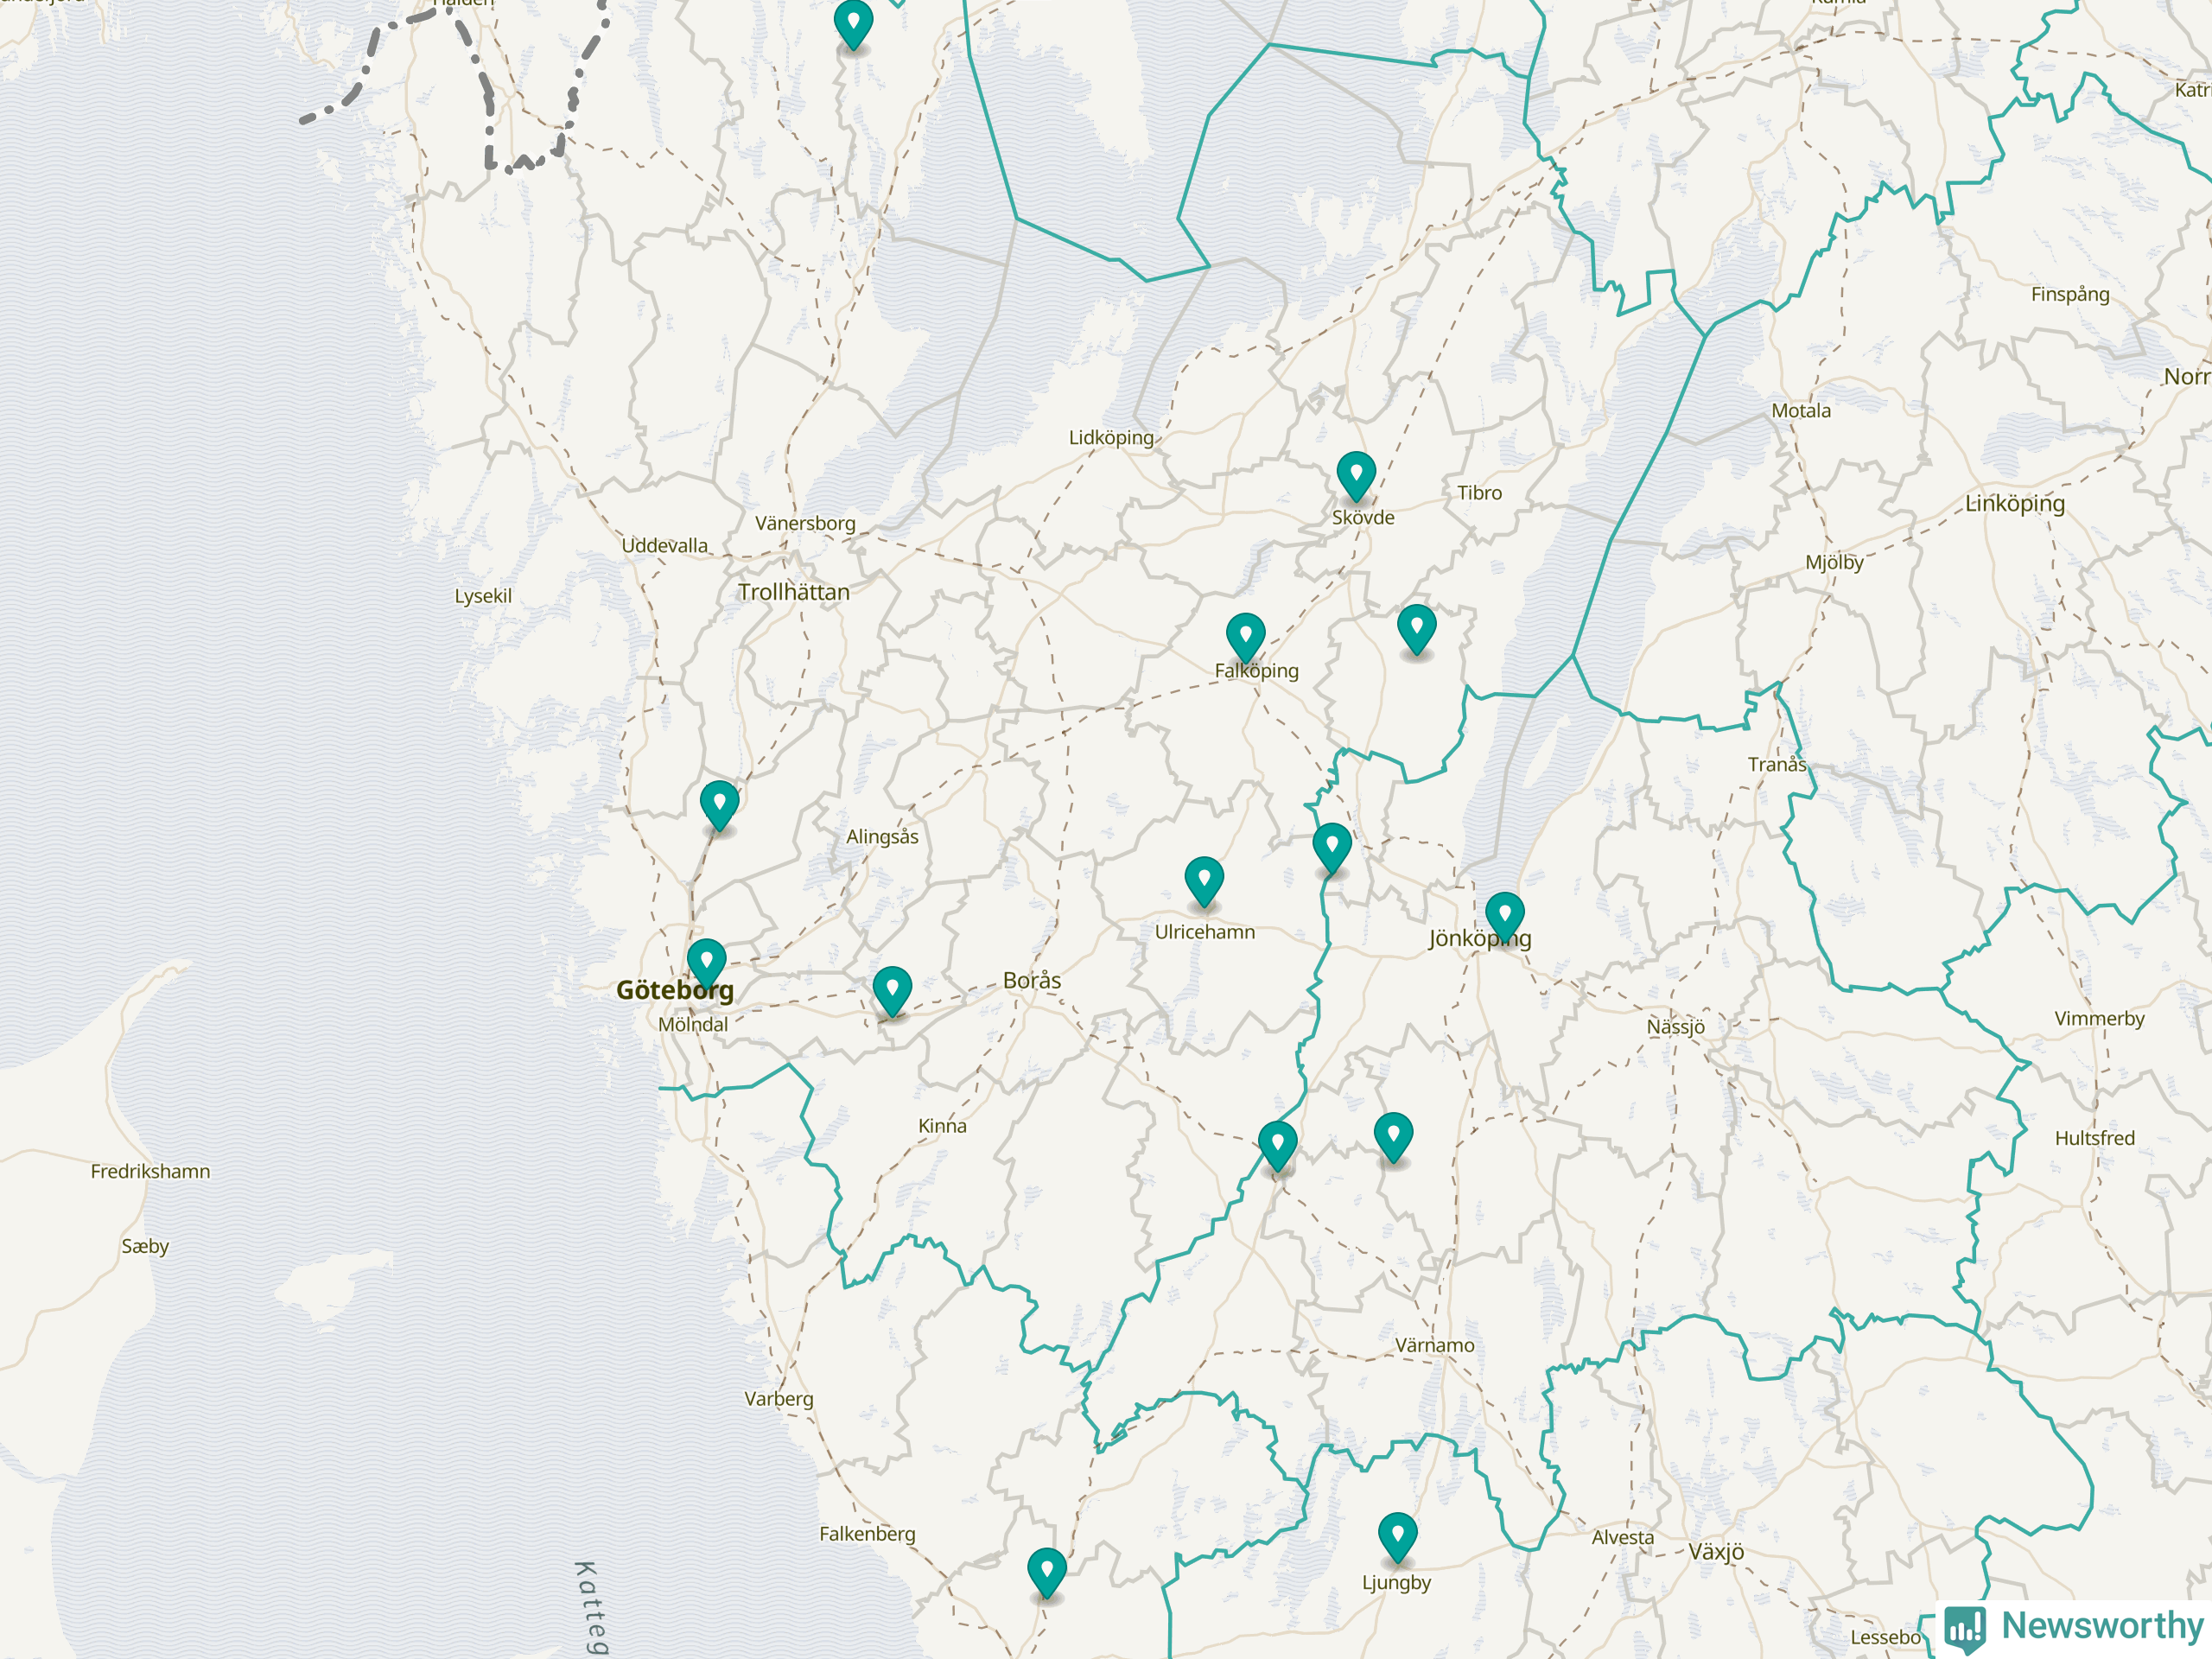Open the marker on Göteborg

click(706, 962)
